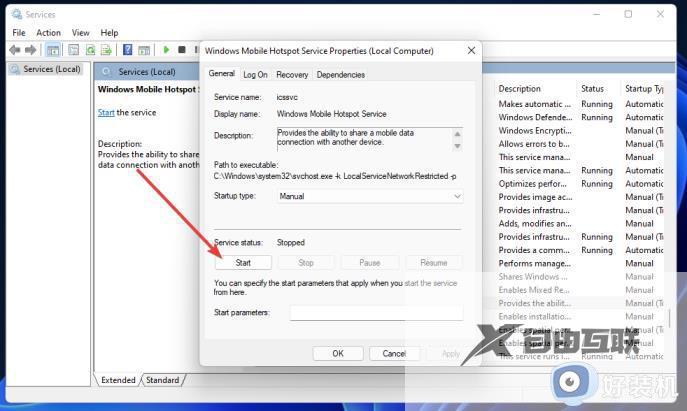
Task: Click the Stopped service status text
Action: point(290,242)
